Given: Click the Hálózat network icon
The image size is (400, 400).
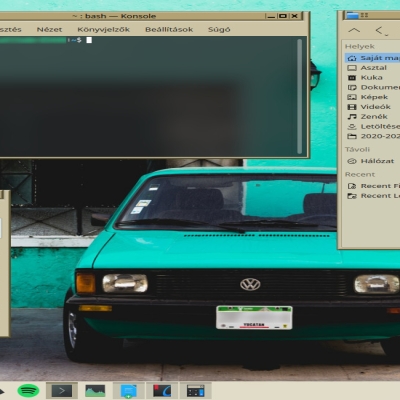Looking at the screenshot, I should click(x=352, y=161).
